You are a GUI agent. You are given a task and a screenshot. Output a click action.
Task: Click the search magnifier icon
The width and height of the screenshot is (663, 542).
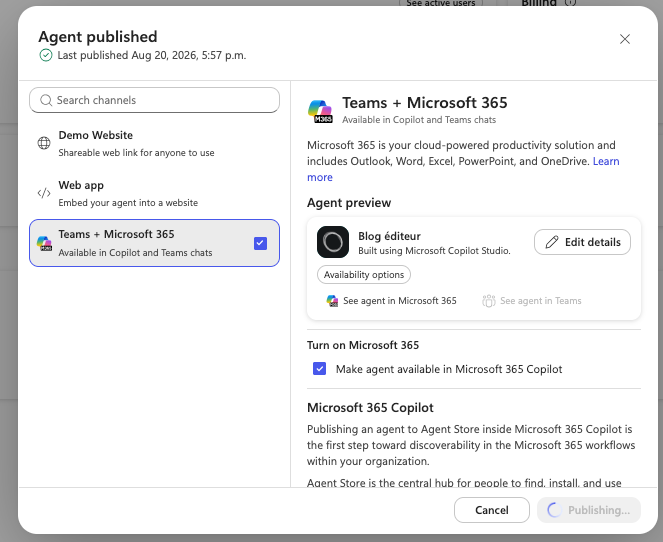coord(46,100)
